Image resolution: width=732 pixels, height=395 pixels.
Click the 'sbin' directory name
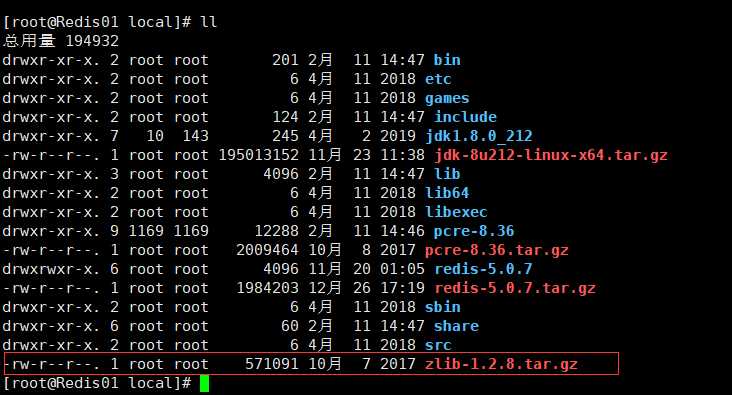[x=443, y=307]
